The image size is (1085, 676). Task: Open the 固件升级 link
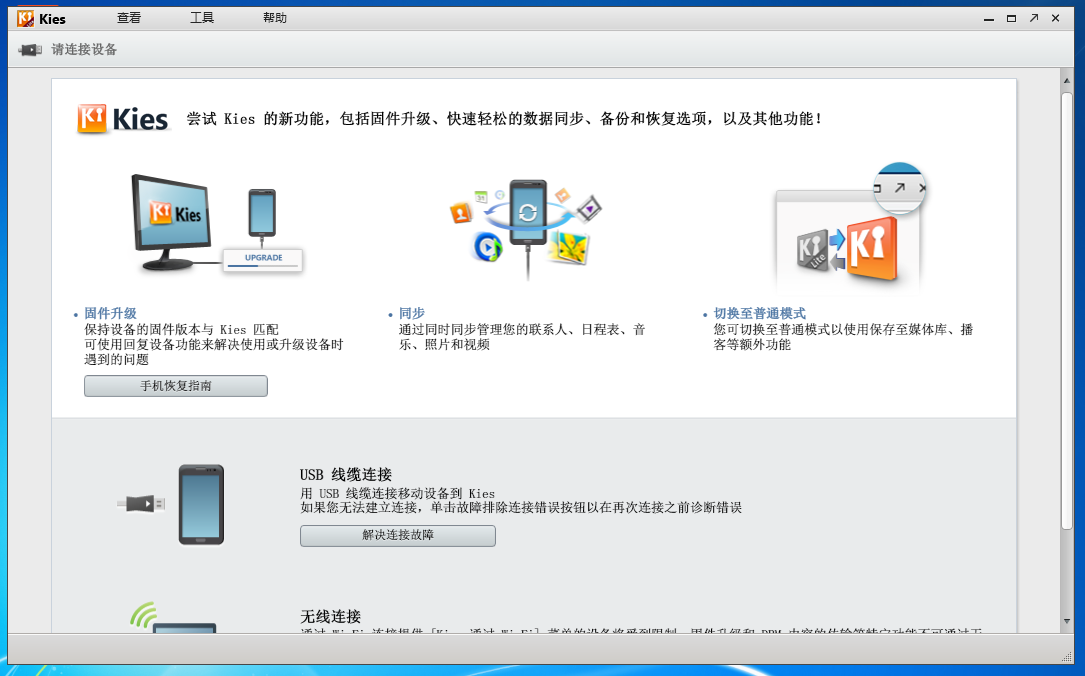(111, 313)
